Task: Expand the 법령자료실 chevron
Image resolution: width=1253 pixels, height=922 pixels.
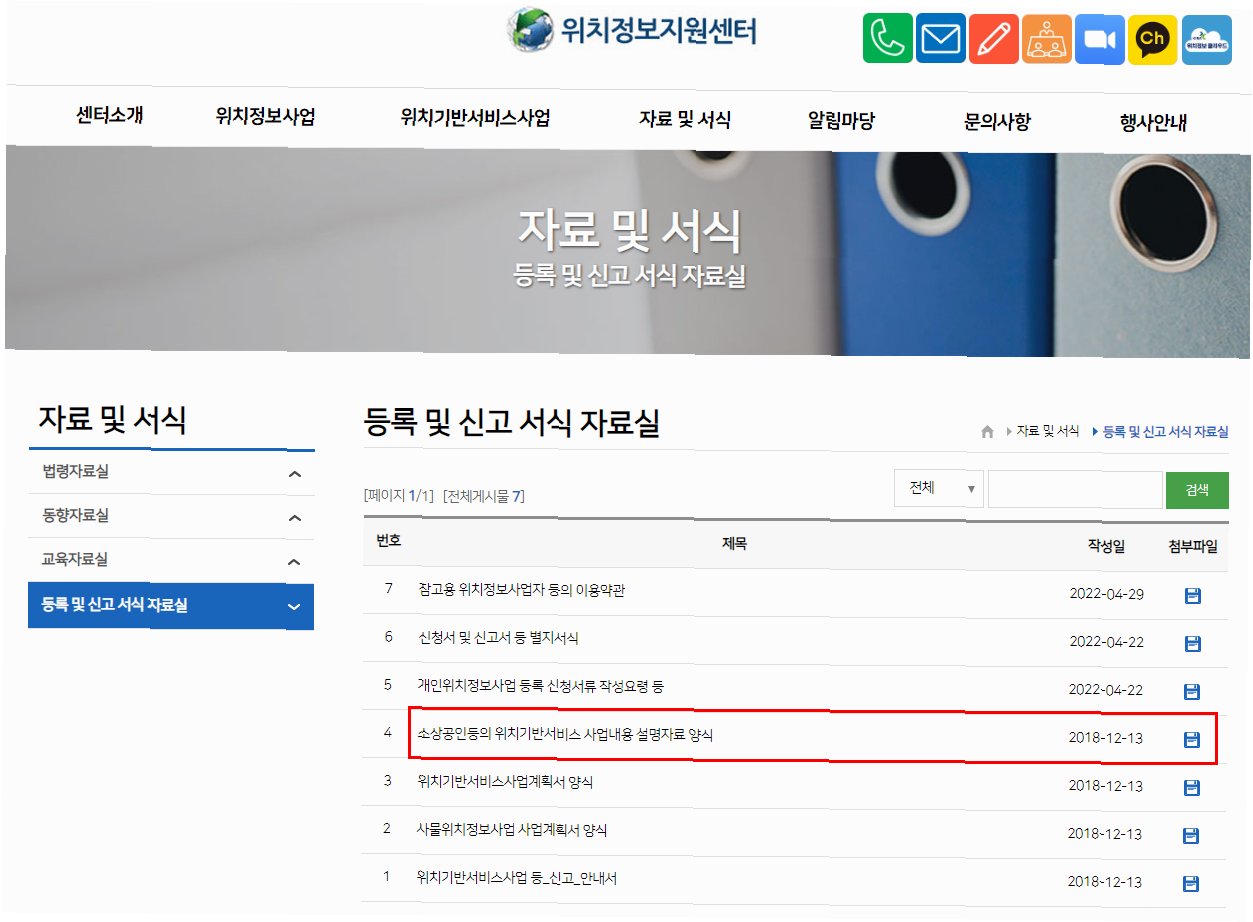Action: pos(294,474)
